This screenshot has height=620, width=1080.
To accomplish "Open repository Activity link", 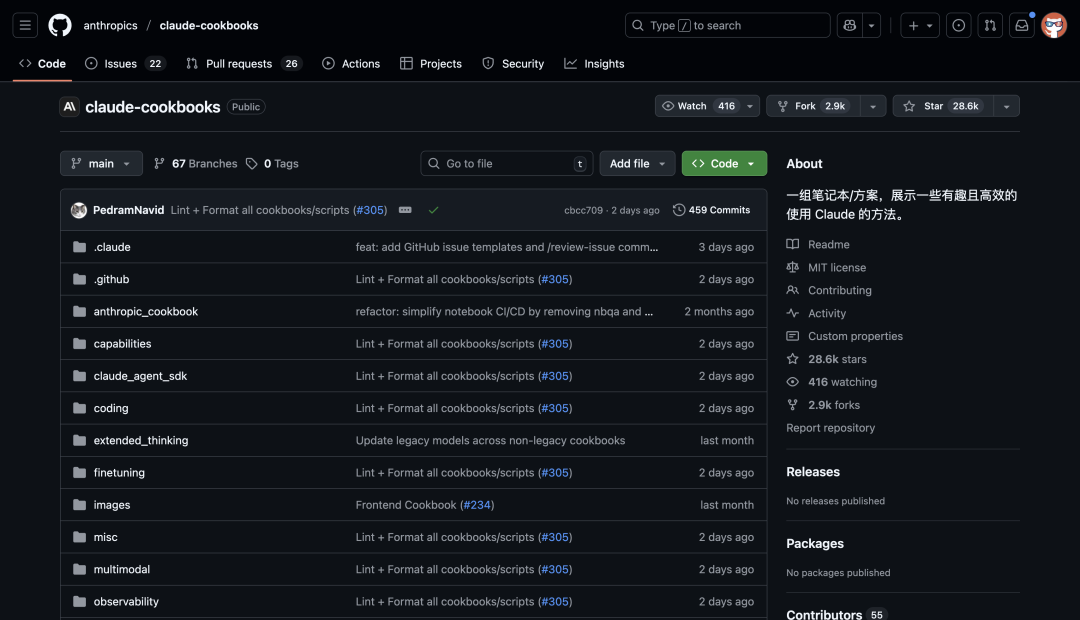I will (x=816, y=313).
